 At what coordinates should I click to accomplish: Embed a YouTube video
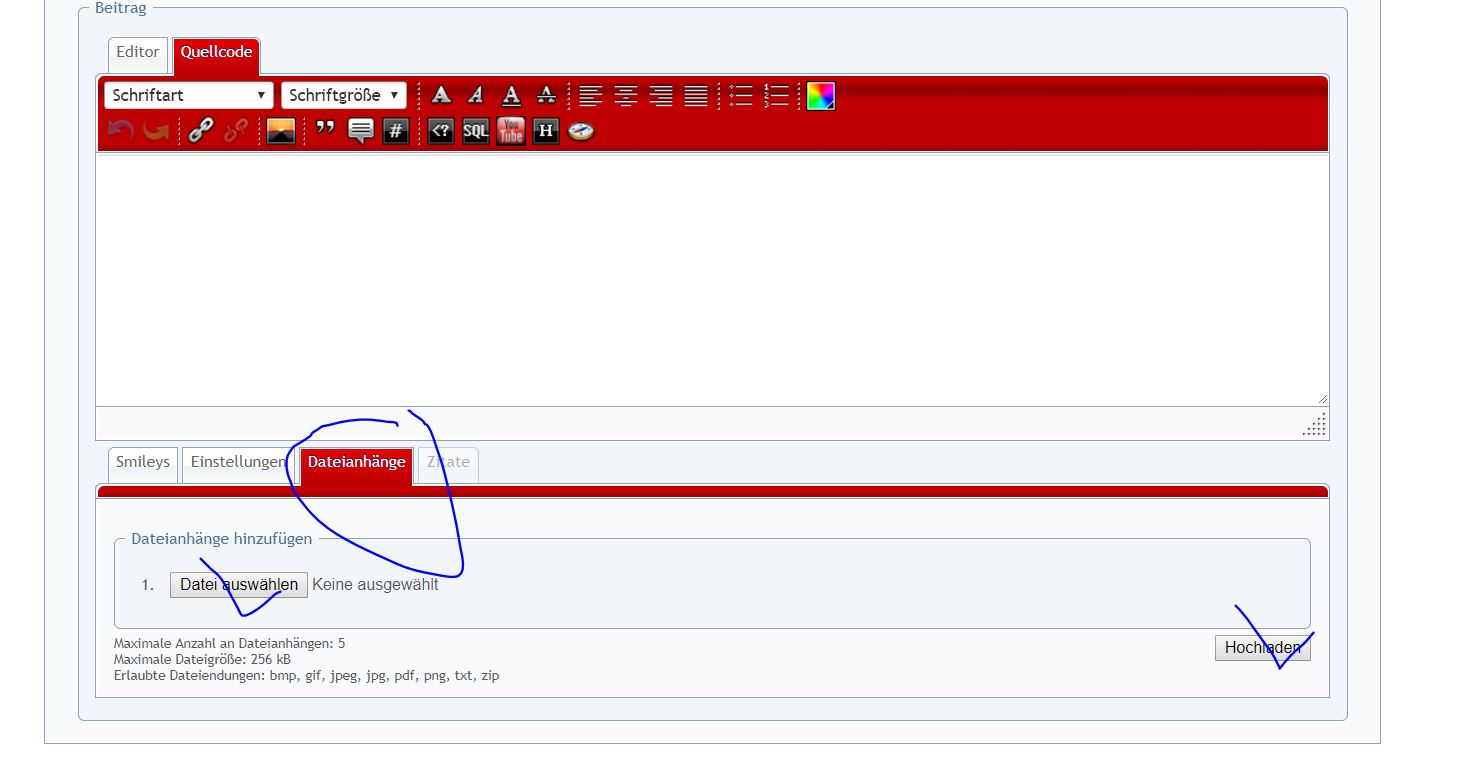click(x=511, y=131)
